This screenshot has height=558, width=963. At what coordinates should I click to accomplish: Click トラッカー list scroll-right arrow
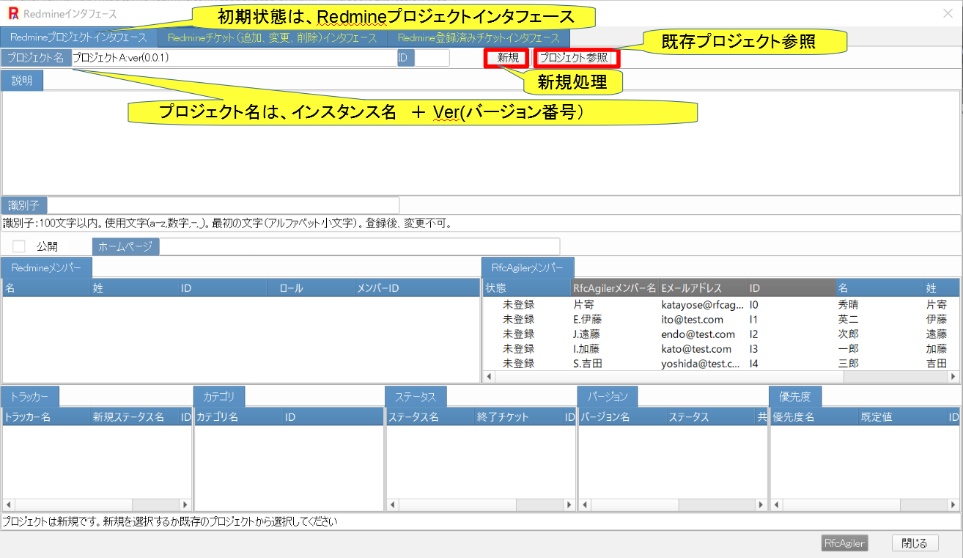click(185, 505)
